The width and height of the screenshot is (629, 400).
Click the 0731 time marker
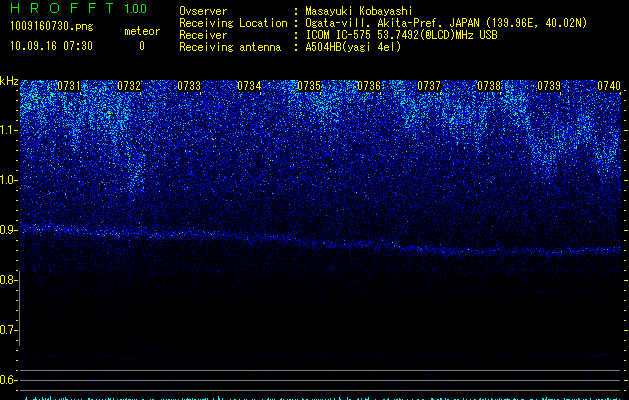point(69,86)
